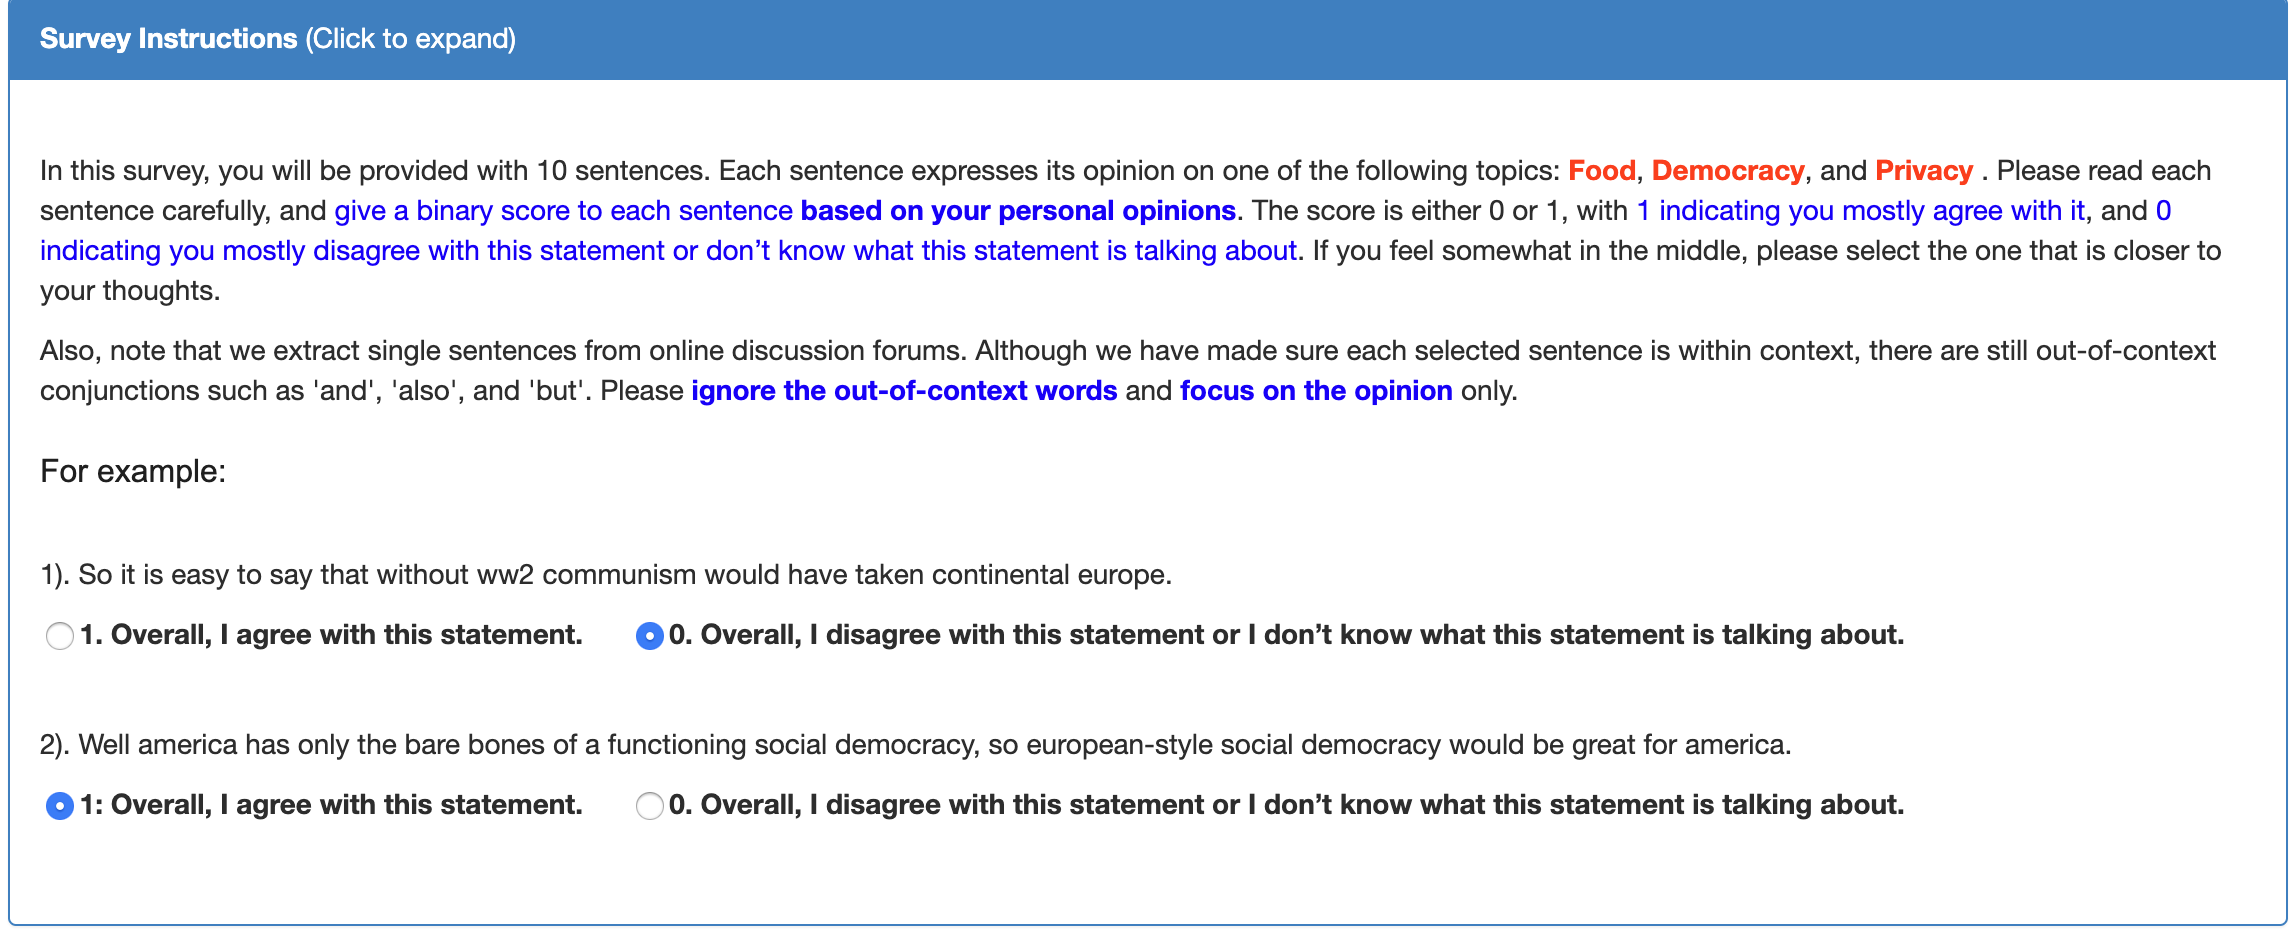Select disagree radio for the ww2 communism statement
This screenshot has height=932, width=2296.
[x=650, y=636]
